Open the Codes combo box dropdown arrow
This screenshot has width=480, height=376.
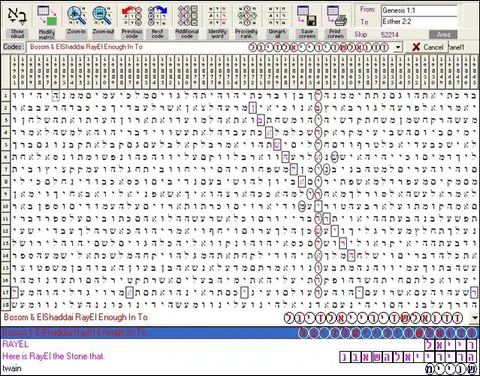[398, 47]
